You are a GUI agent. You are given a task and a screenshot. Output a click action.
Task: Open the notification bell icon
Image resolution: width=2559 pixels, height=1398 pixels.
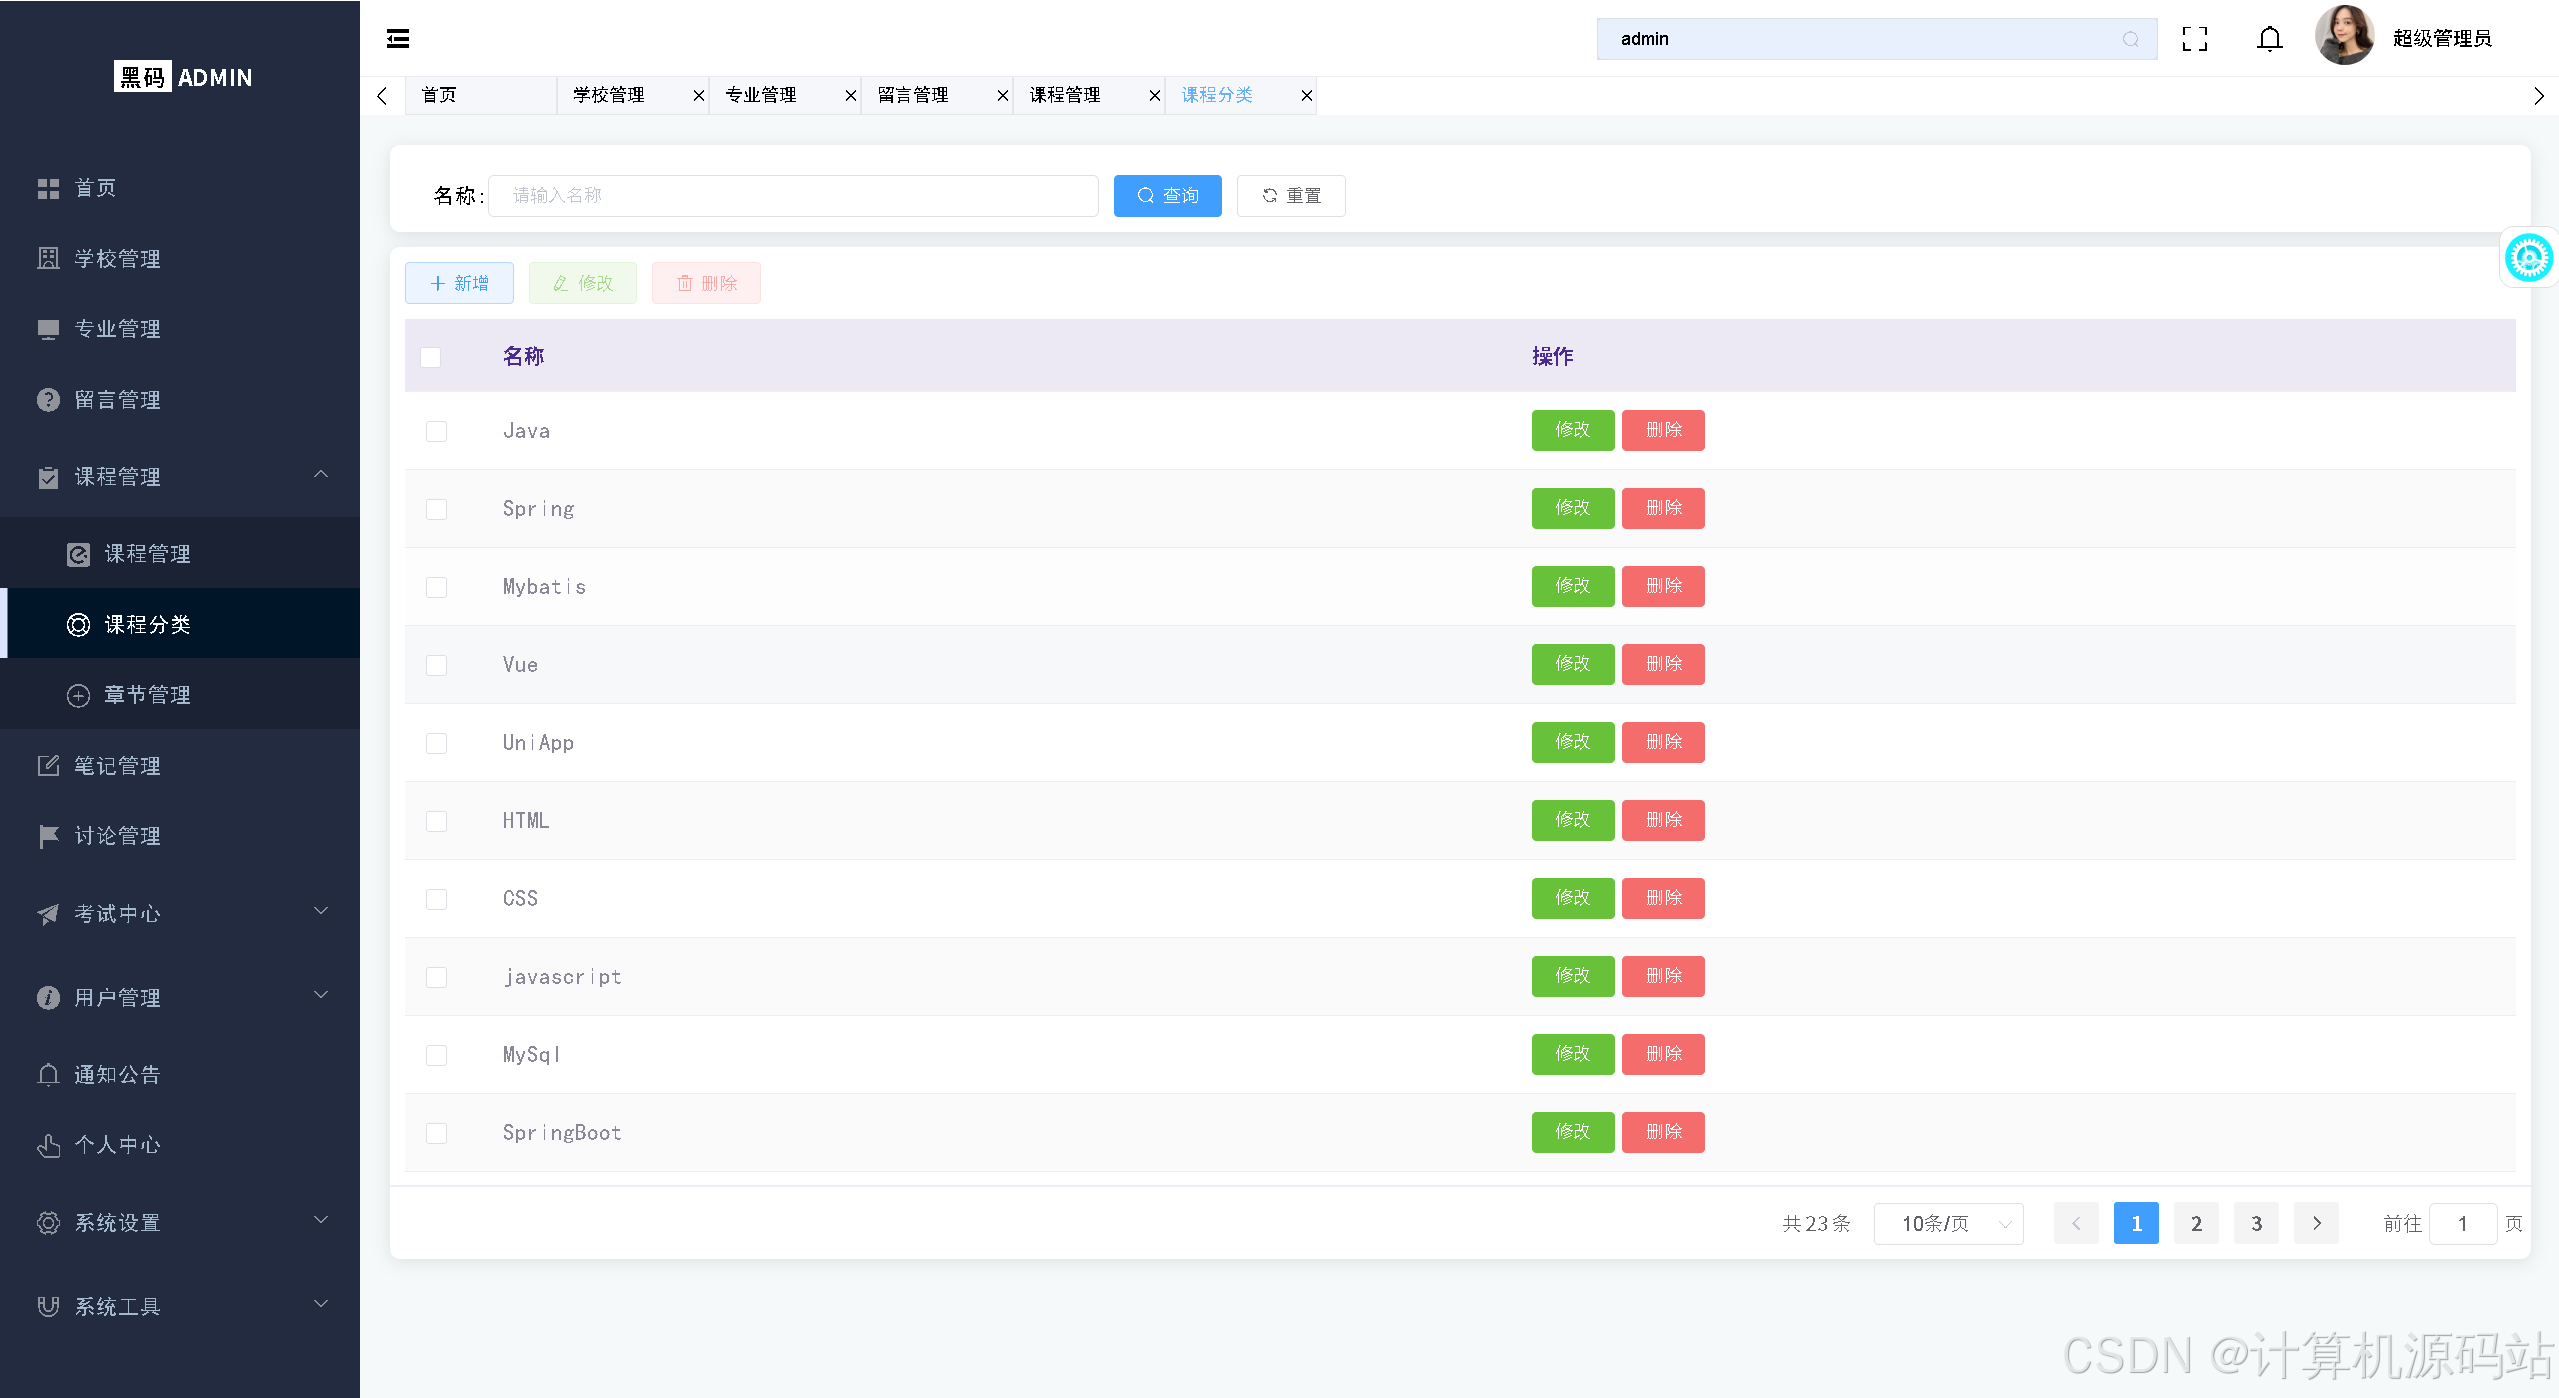coord(2270,39)
